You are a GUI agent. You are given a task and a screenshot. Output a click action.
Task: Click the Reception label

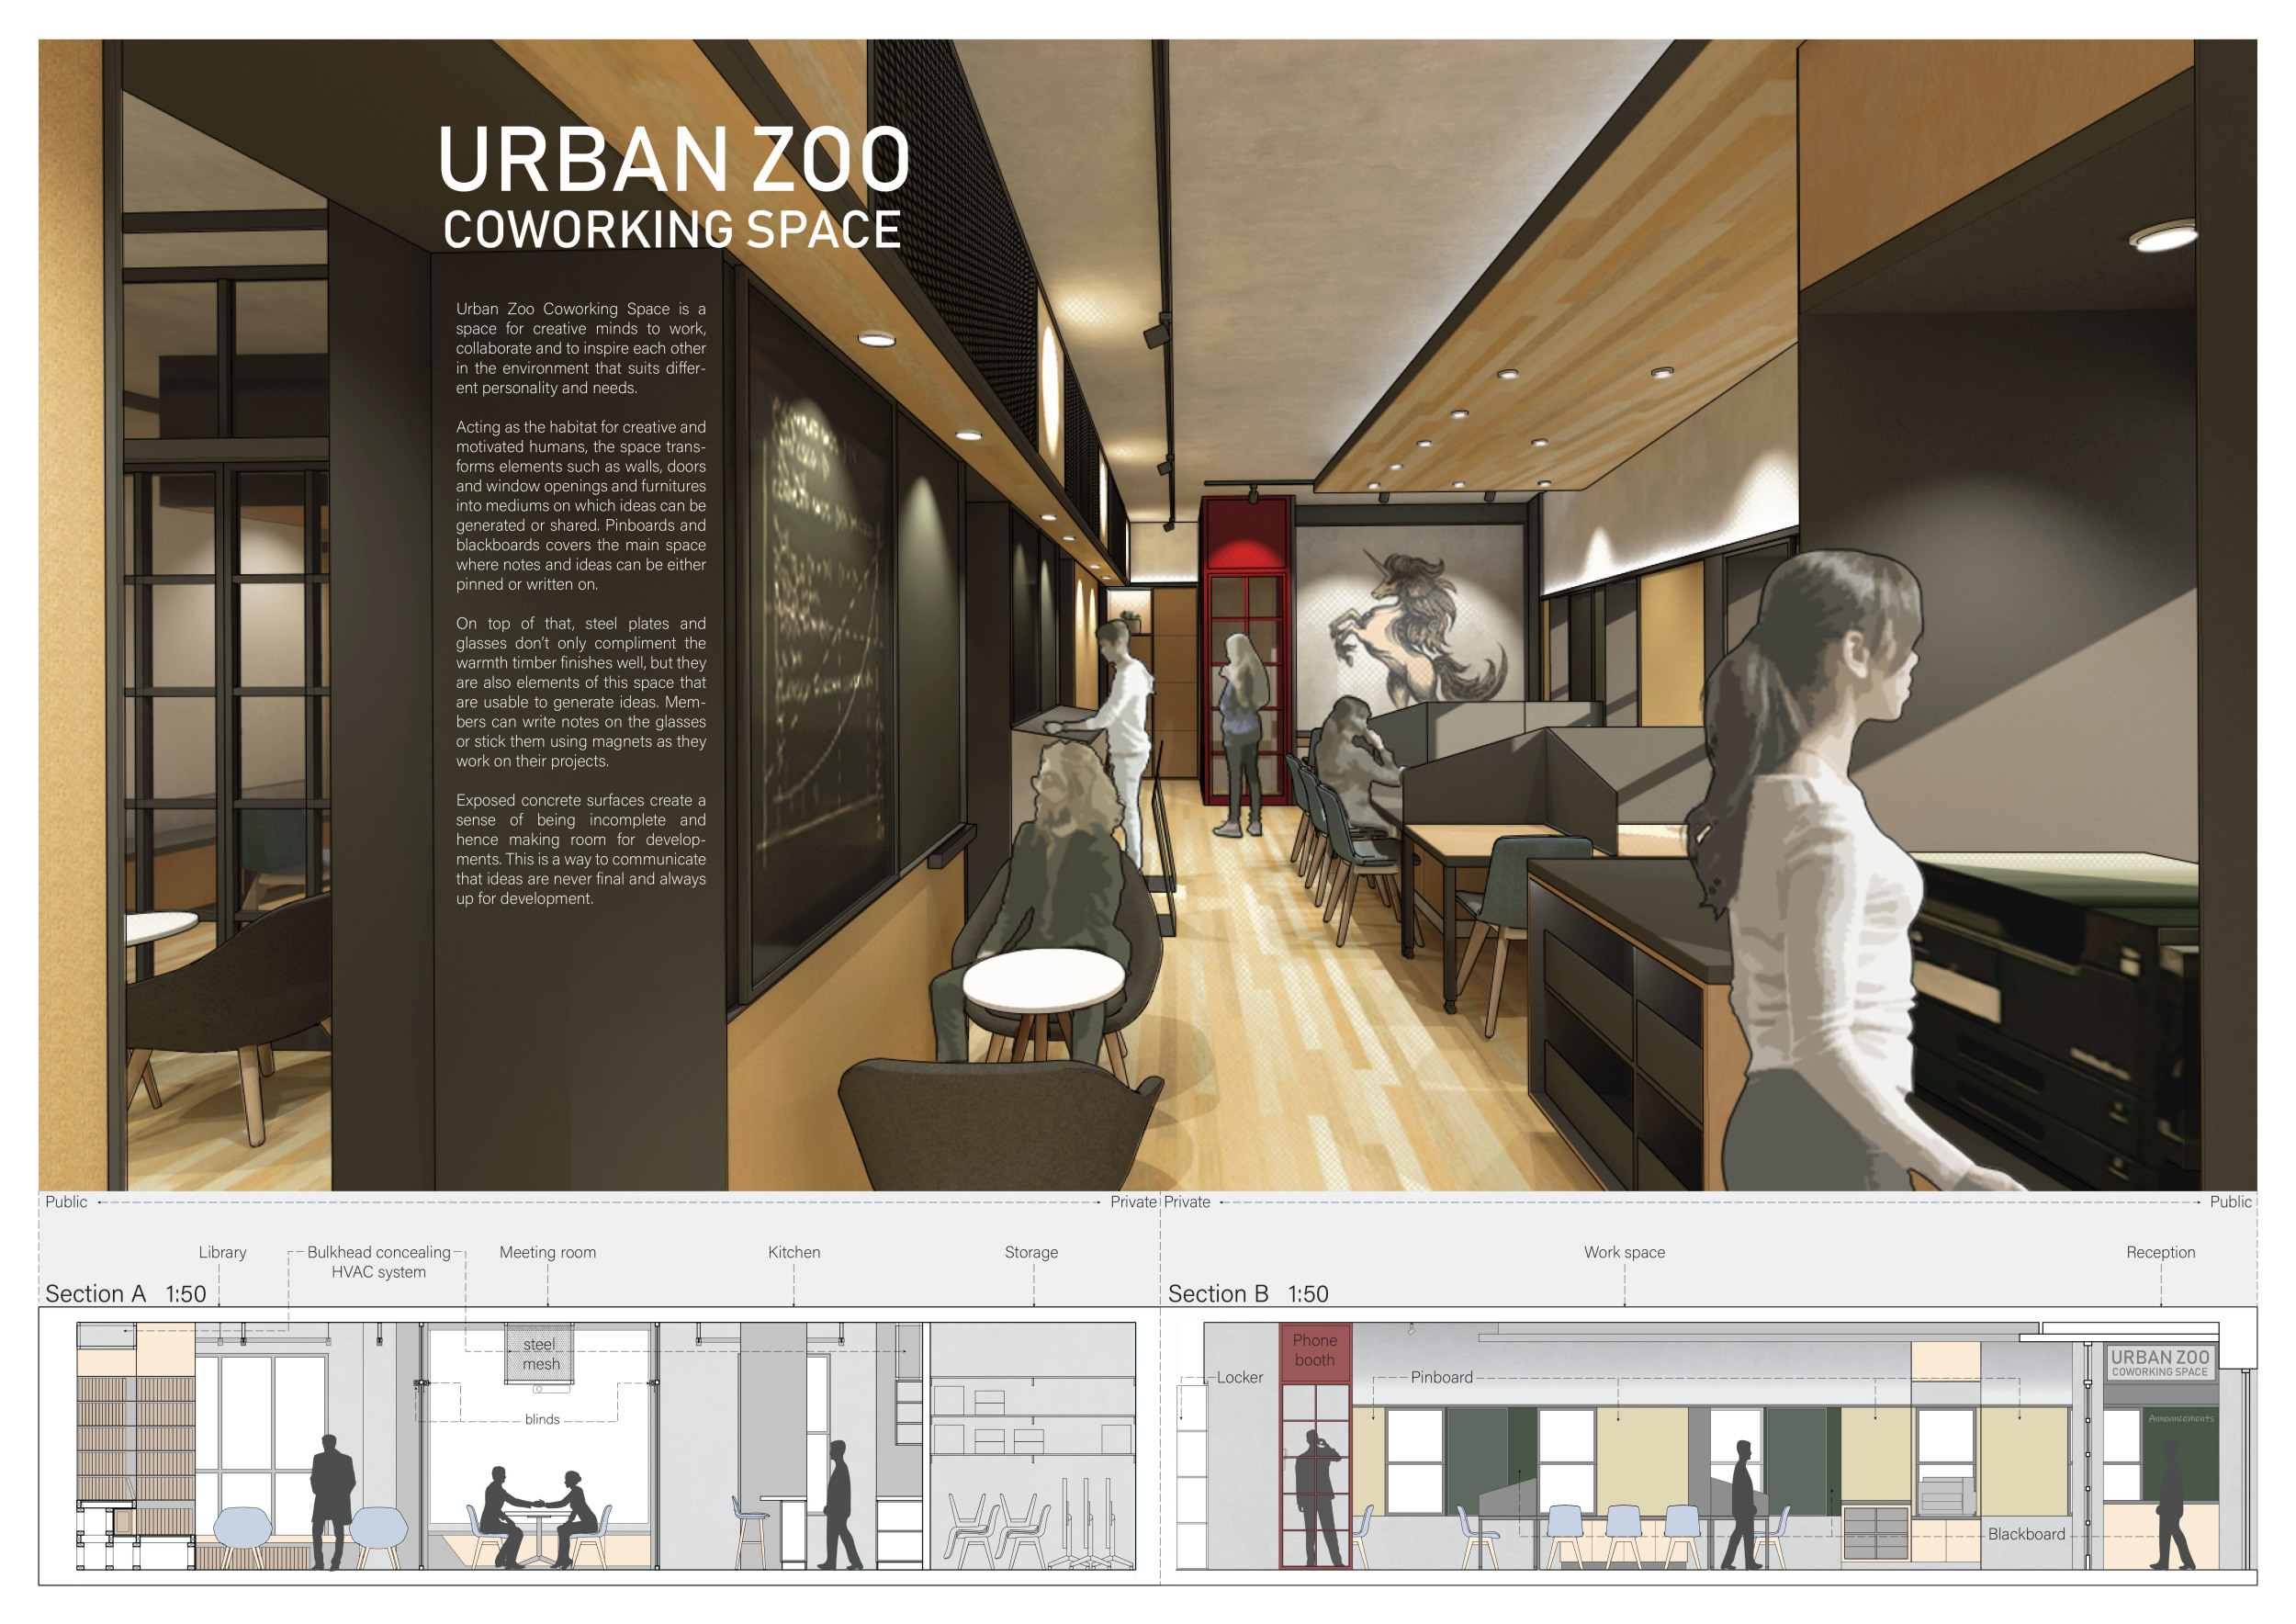(2160, 1252)
